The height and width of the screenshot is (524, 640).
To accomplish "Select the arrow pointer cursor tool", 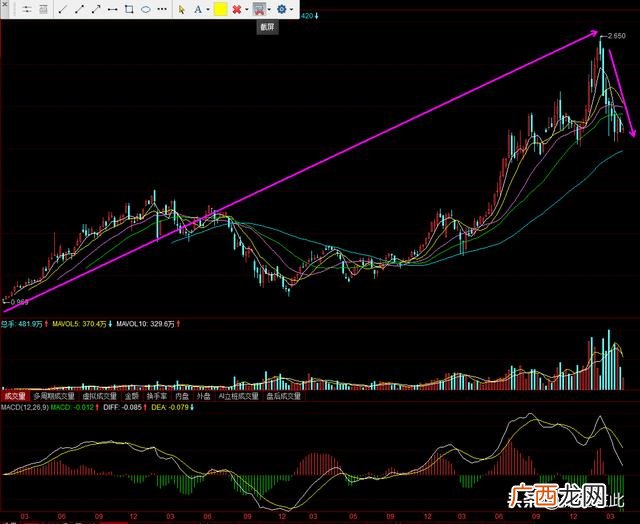I will pos(182,9).
